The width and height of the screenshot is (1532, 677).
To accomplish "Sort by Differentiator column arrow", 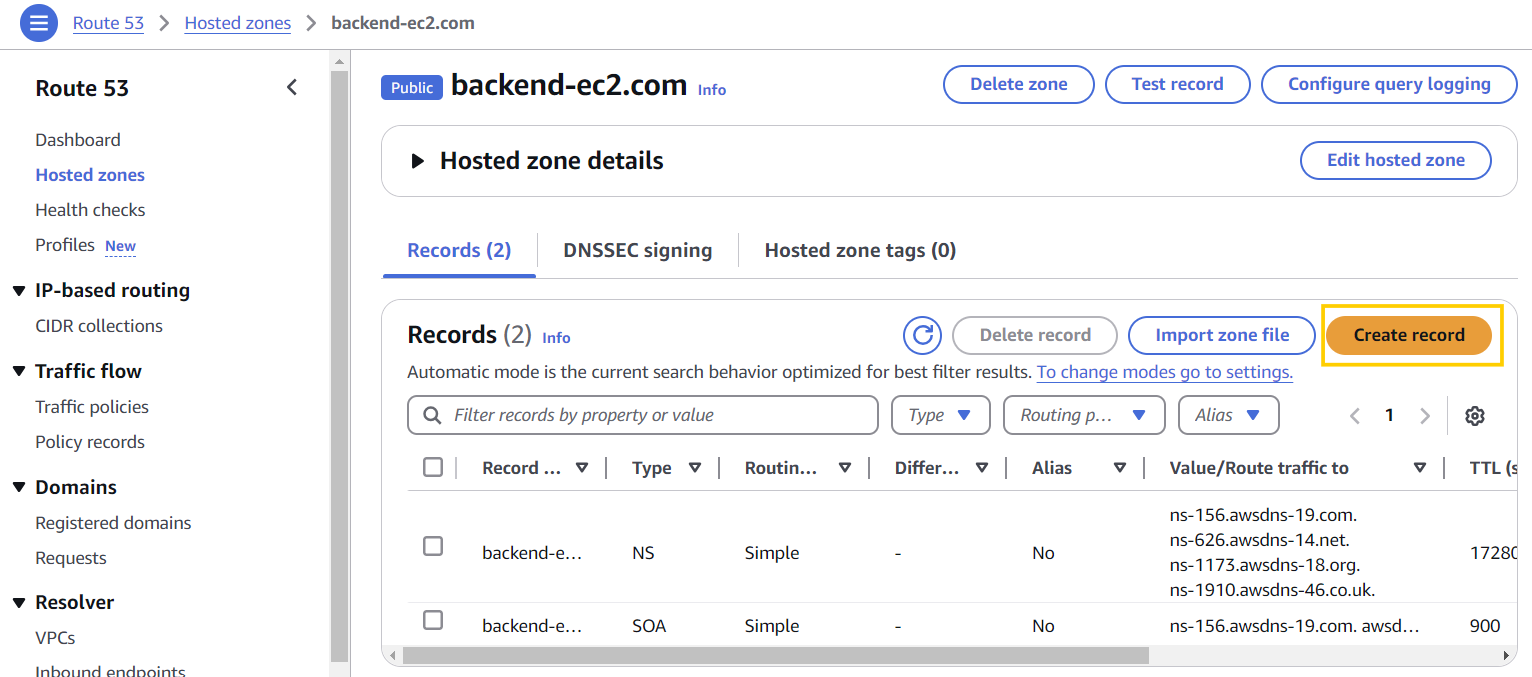I will (x=981, y=468).
